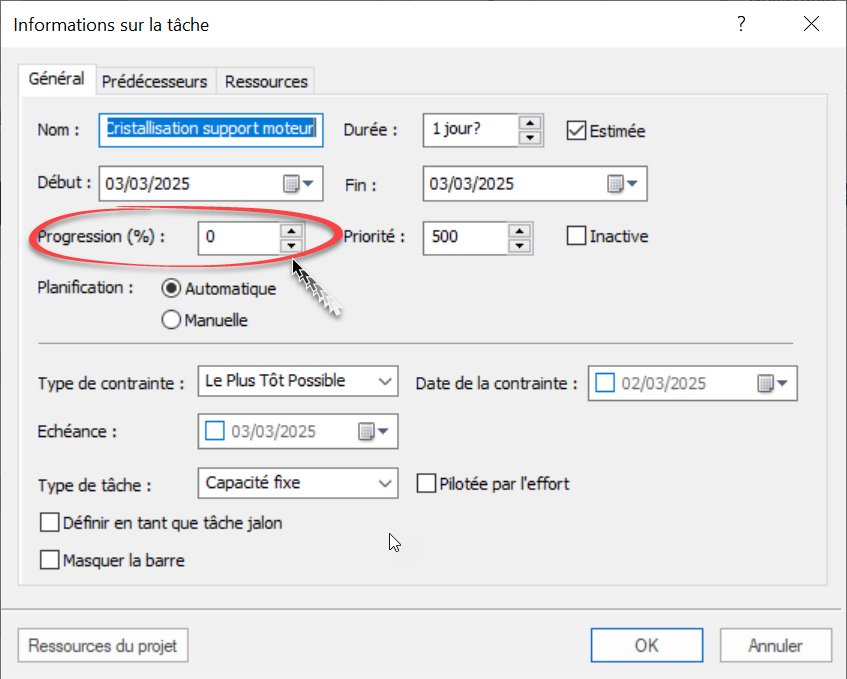Open the Début date calendar picker

point(298,184)
